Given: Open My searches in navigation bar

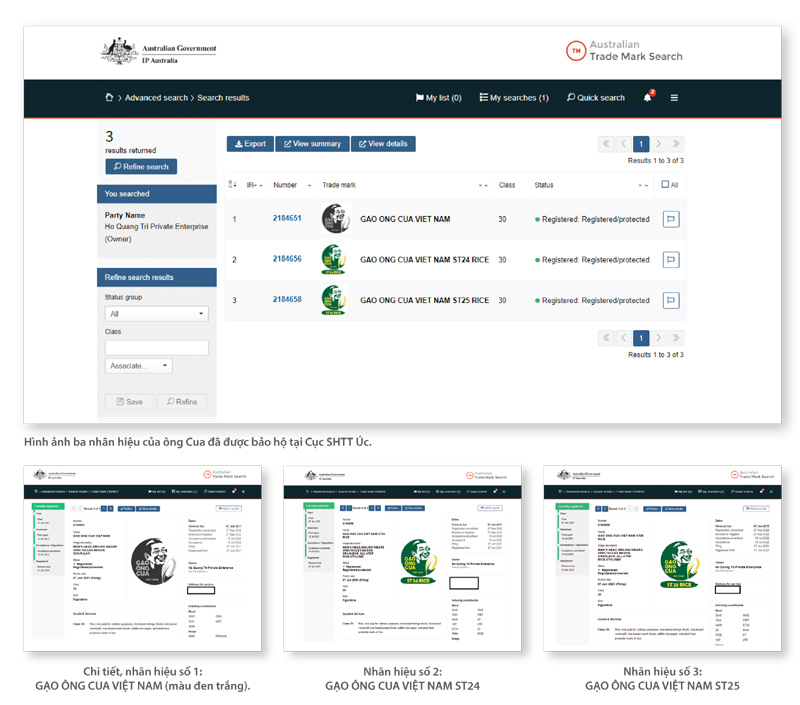Looking at the screenshot, I should pyautogui.click(x=514, y=98).
